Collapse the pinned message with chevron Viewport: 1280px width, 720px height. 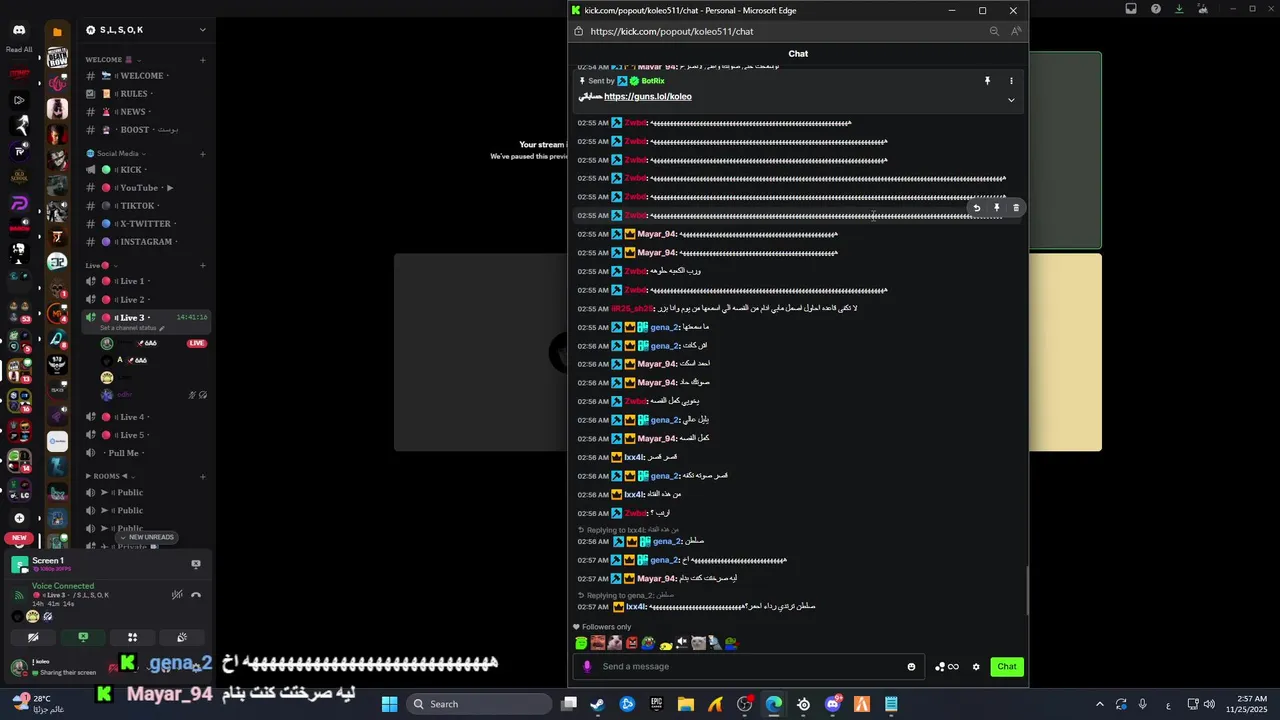pos(1011,100)
